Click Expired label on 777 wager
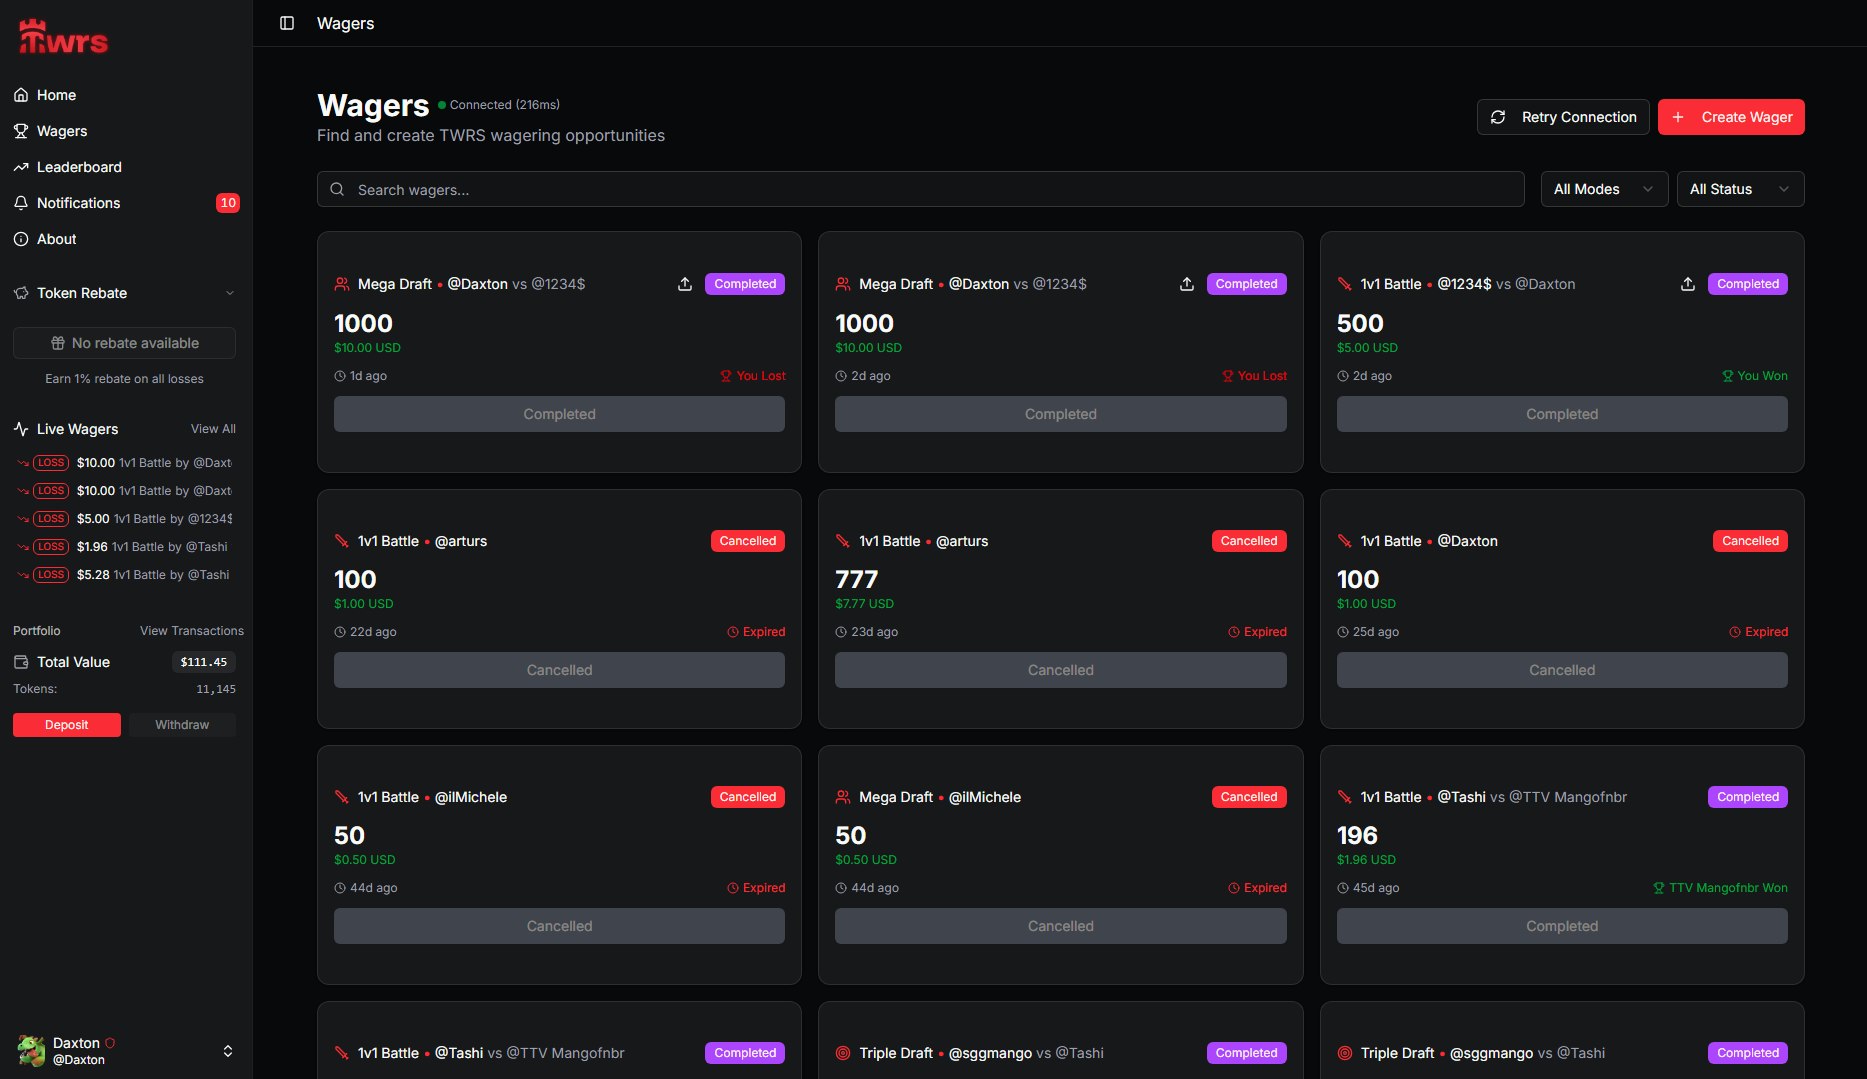1867x1079 pixels. tap(1257, 632)
